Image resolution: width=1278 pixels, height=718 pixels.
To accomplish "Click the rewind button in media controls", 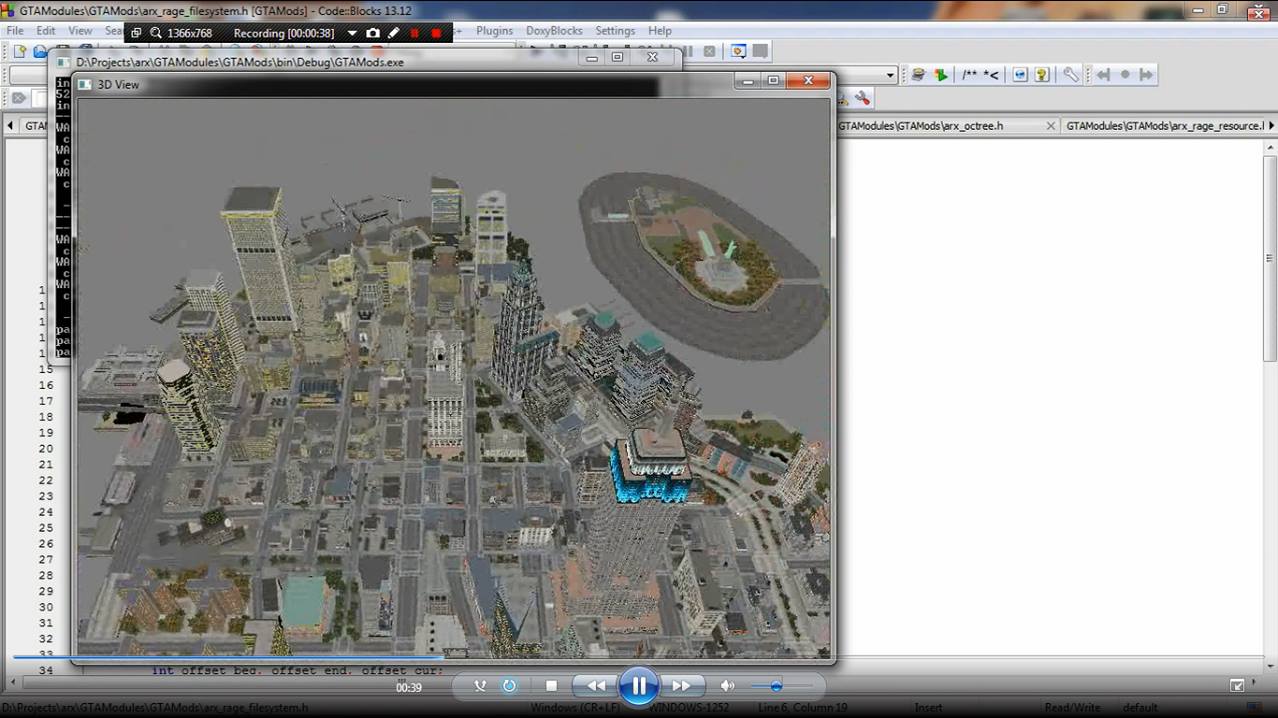I will pos(595,686).
